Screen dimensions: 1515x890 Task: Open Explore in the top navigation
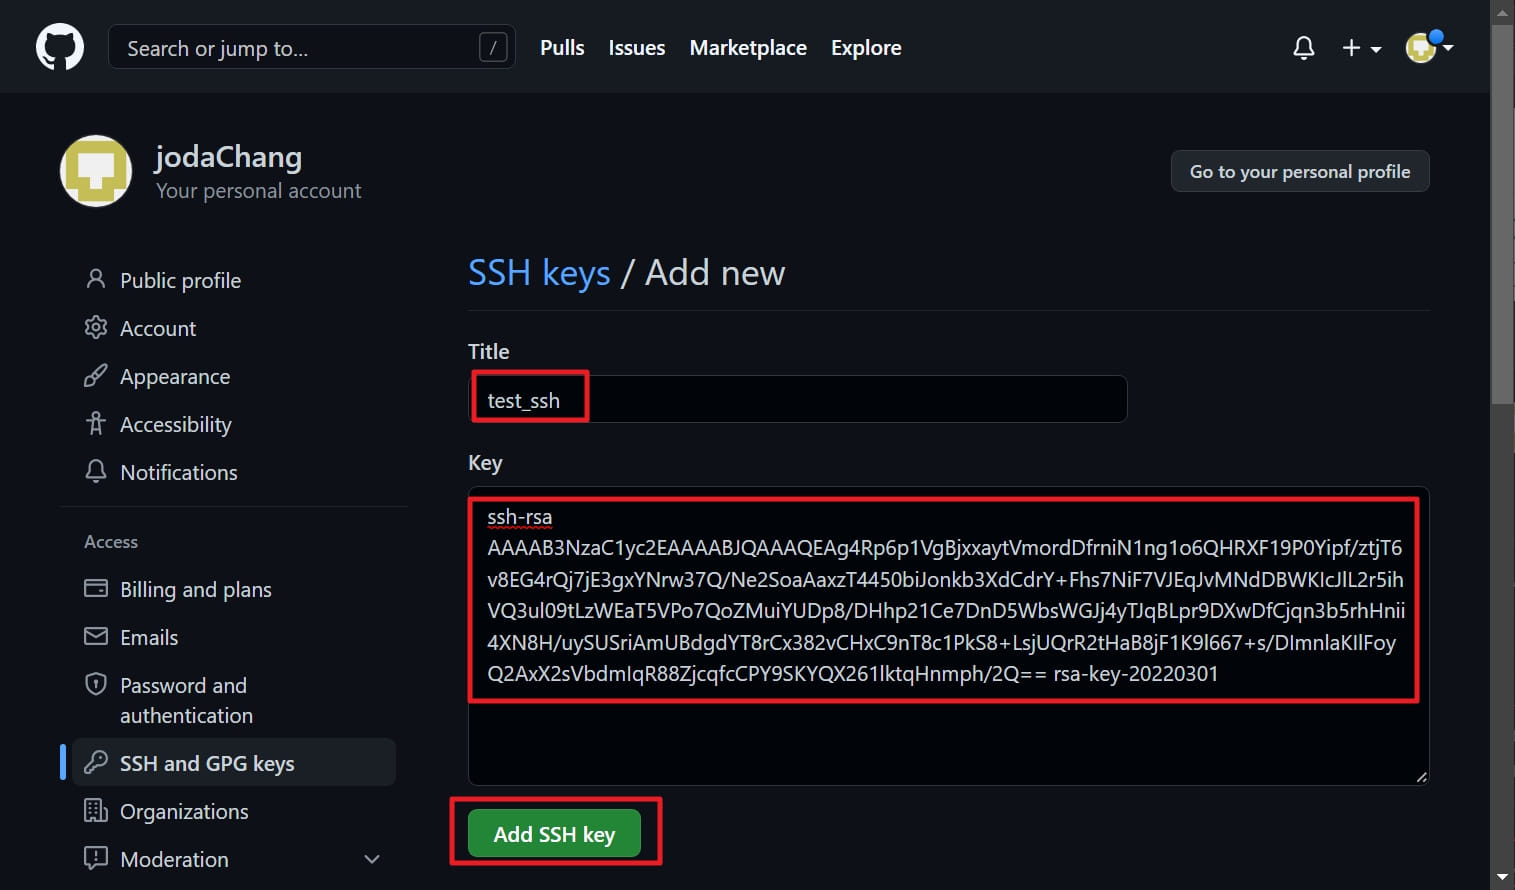click(x=866, y=48)
